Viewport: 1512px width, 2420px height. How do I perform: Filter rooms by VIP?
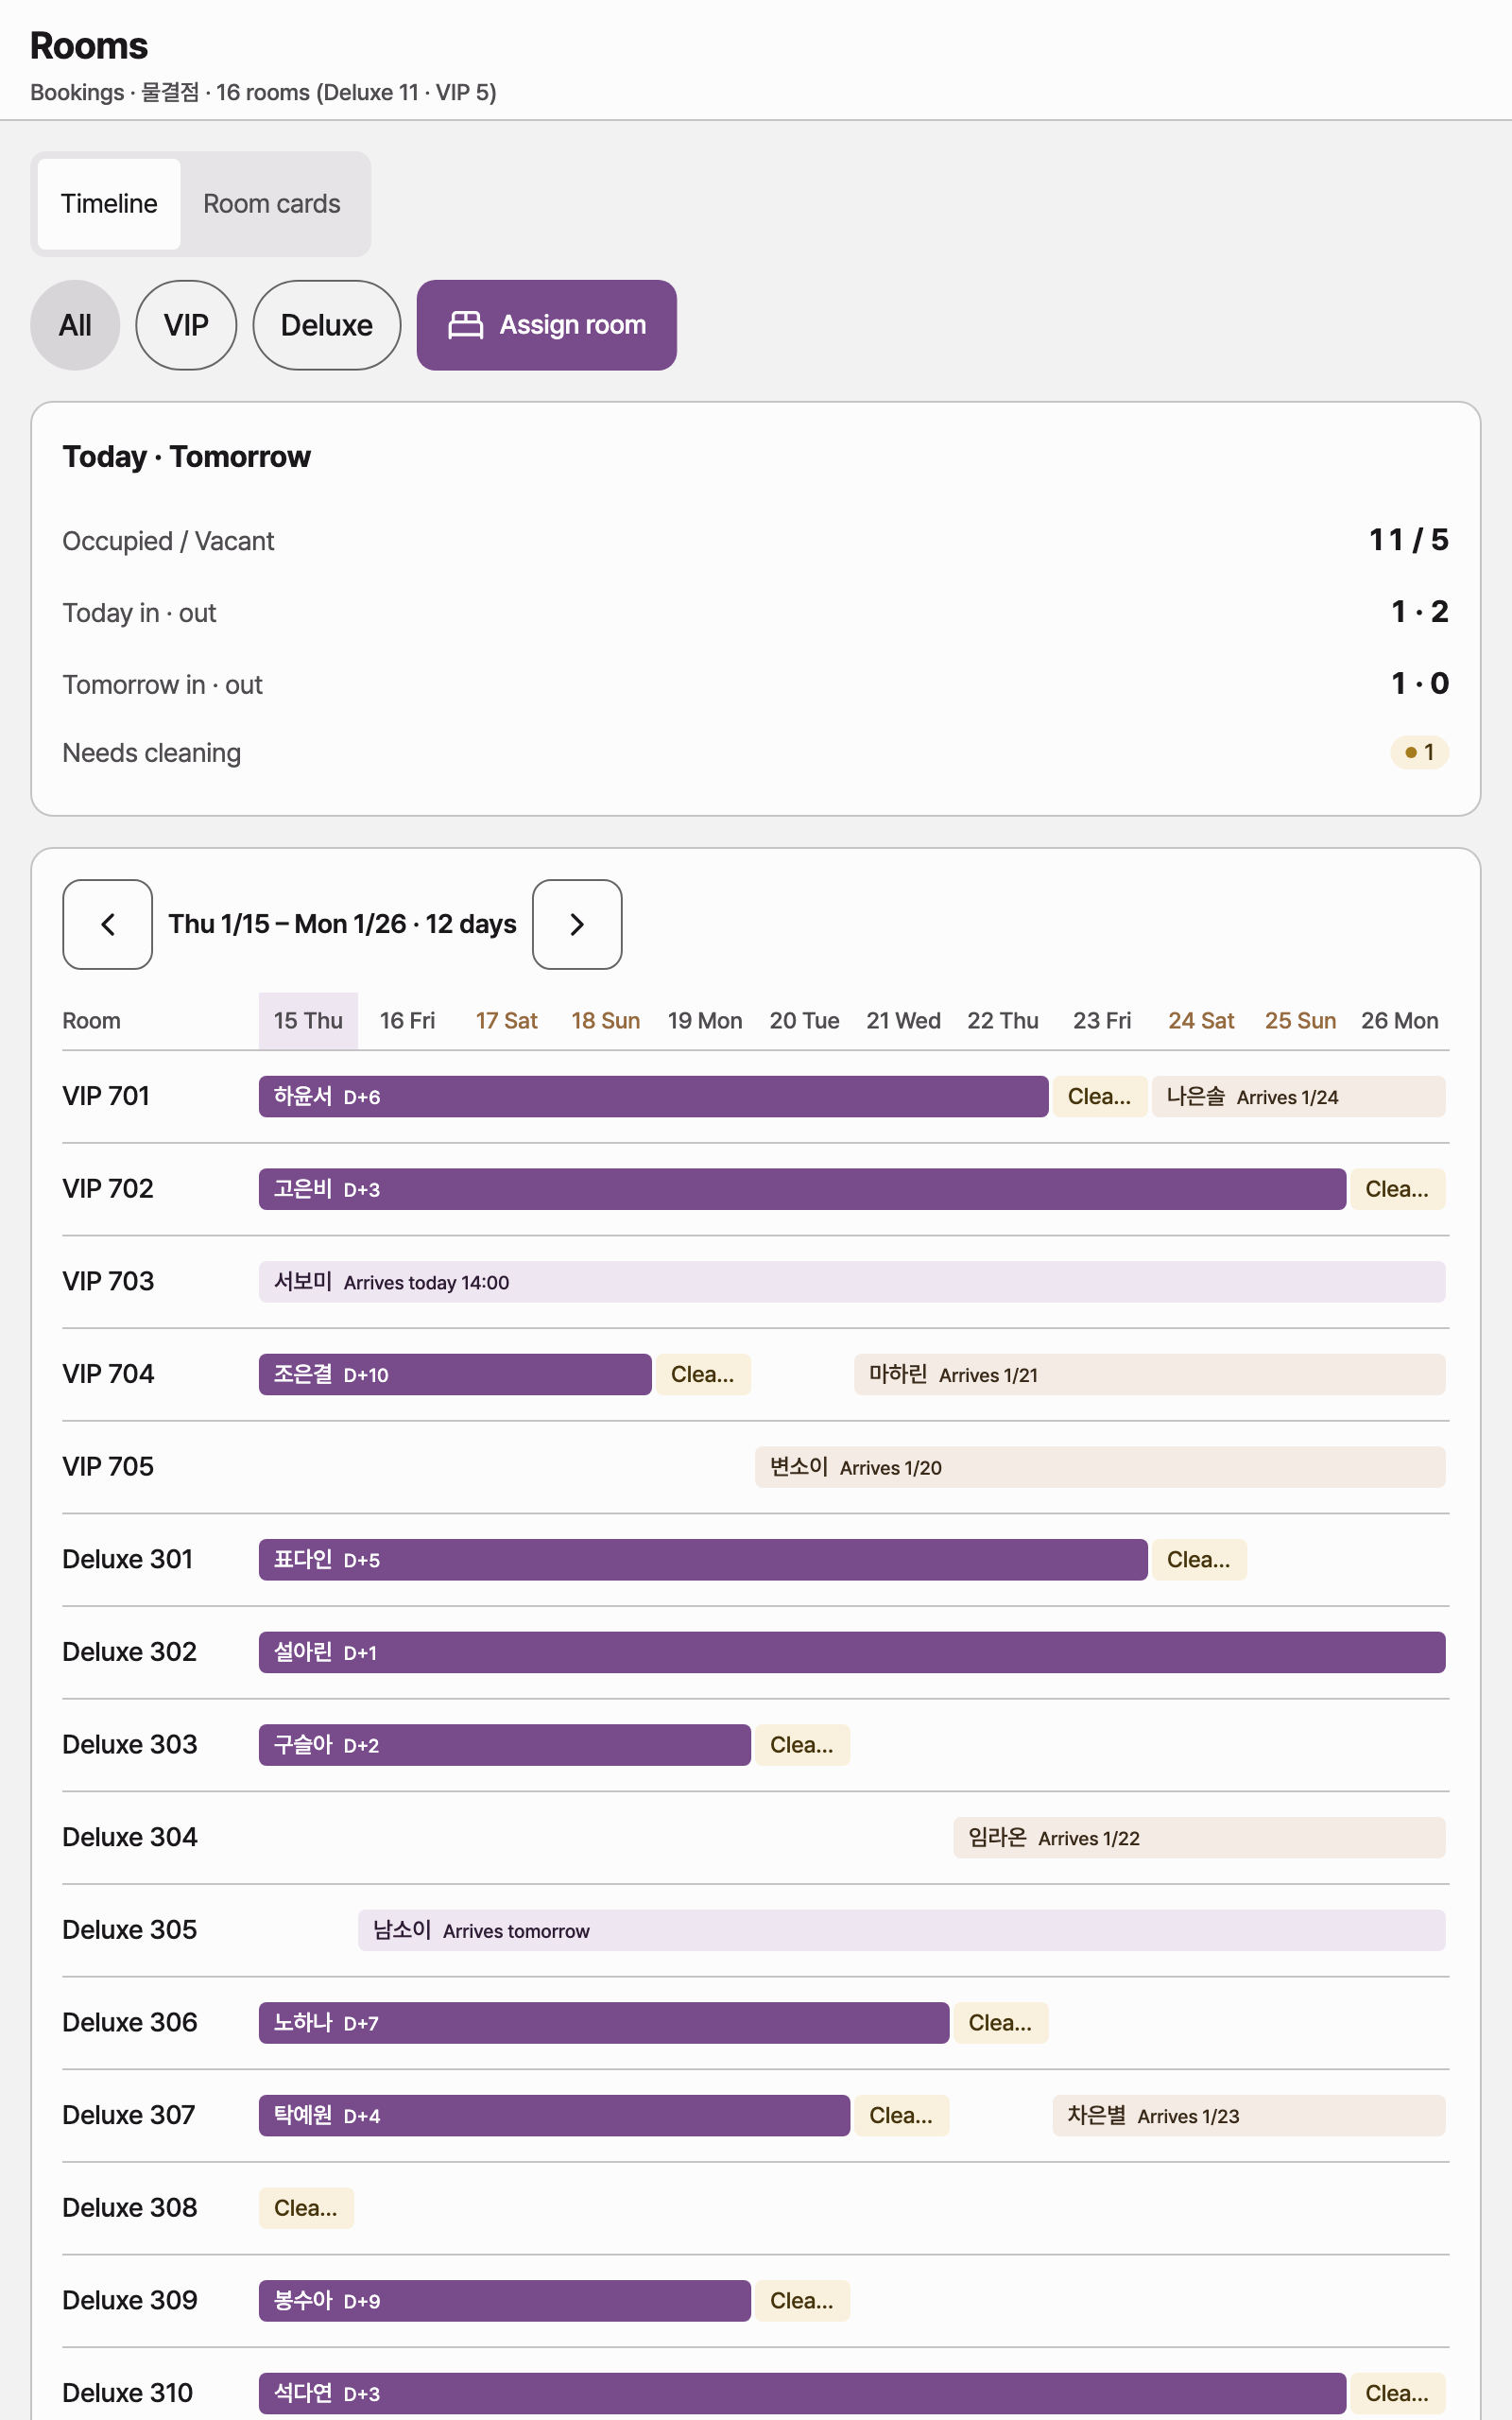click(x=186, y=325)
